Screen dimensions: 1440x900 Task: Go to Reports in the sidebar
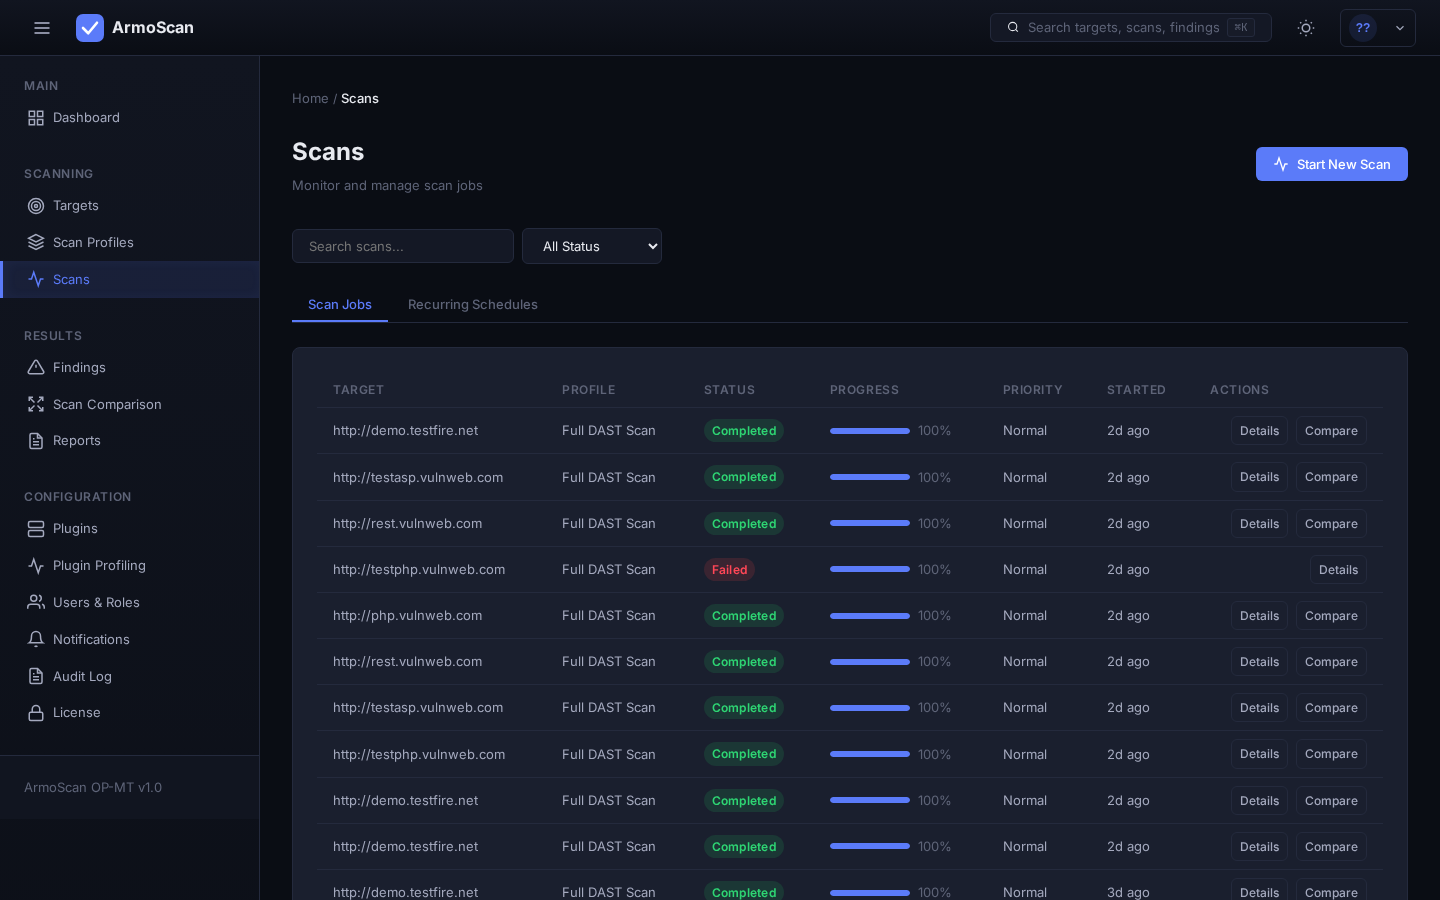pos(130,441)
